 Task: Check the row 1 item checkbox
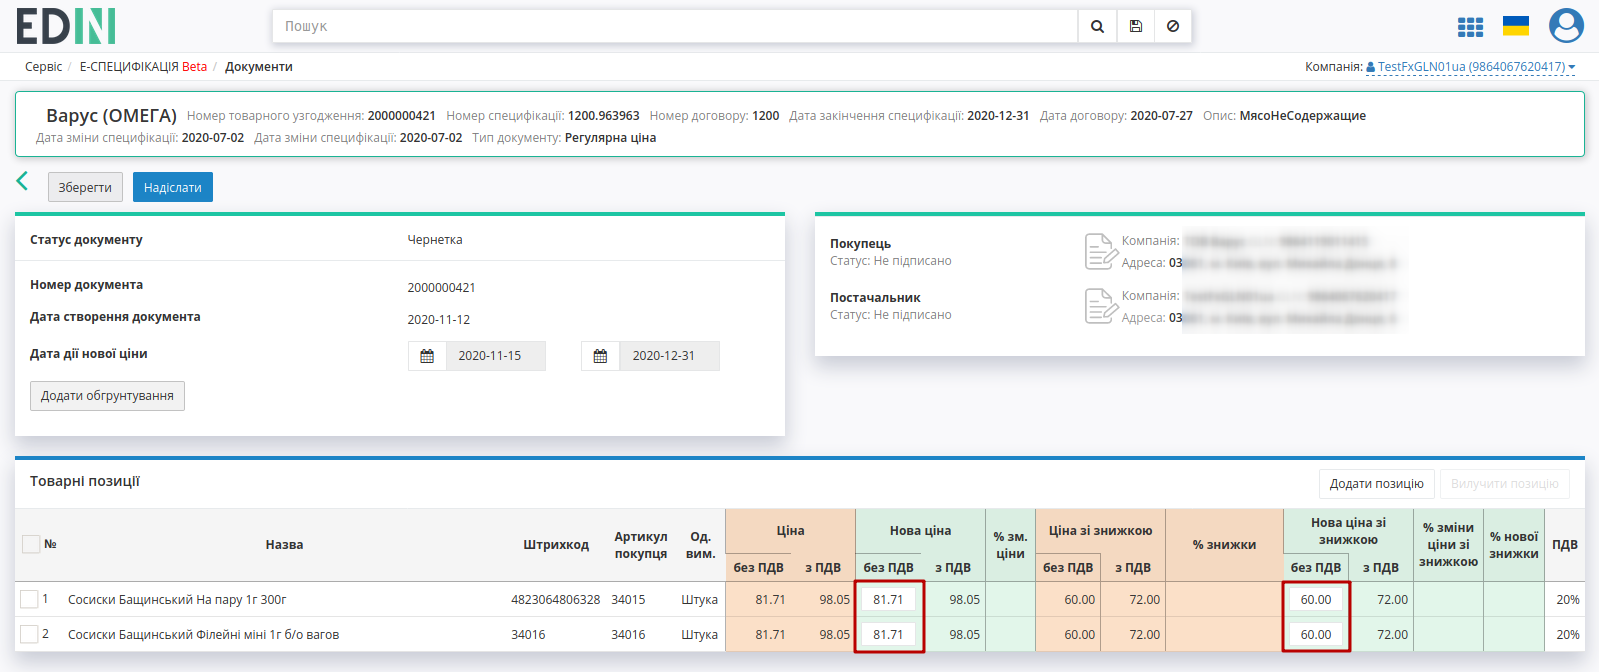[29, 599]
